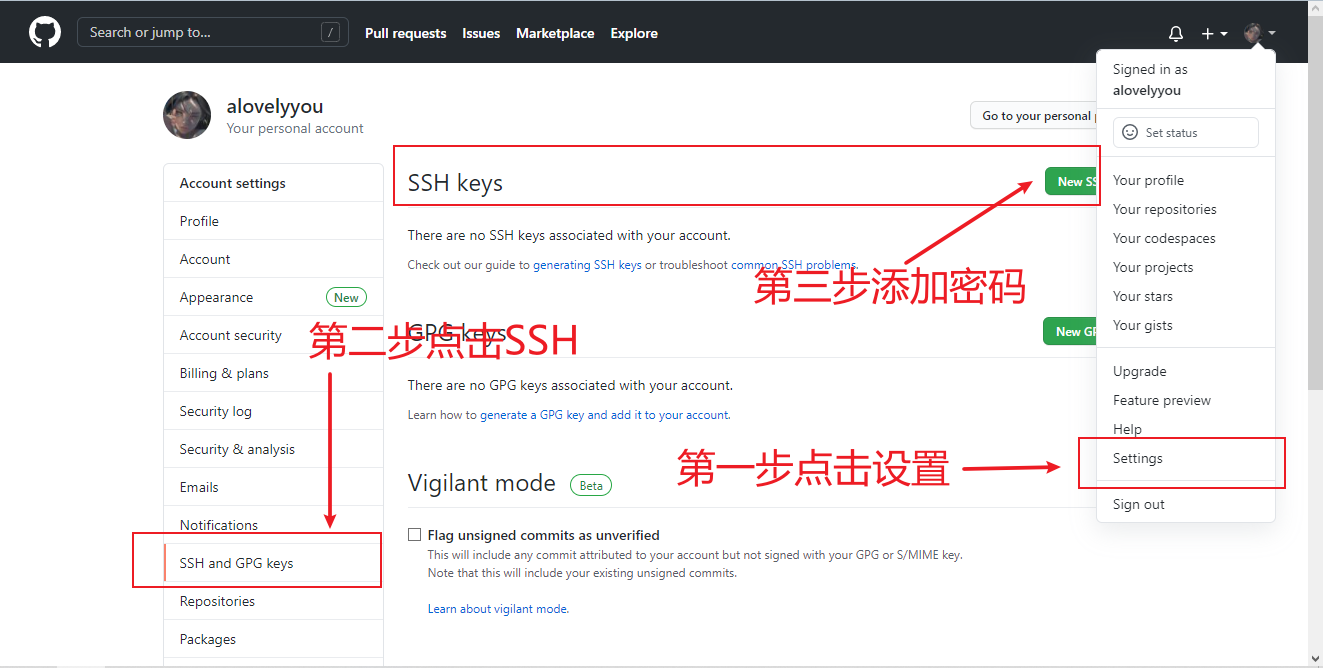
Task: Select SSH and GPG keys sidebar item
Action: (x=273, y=563)
